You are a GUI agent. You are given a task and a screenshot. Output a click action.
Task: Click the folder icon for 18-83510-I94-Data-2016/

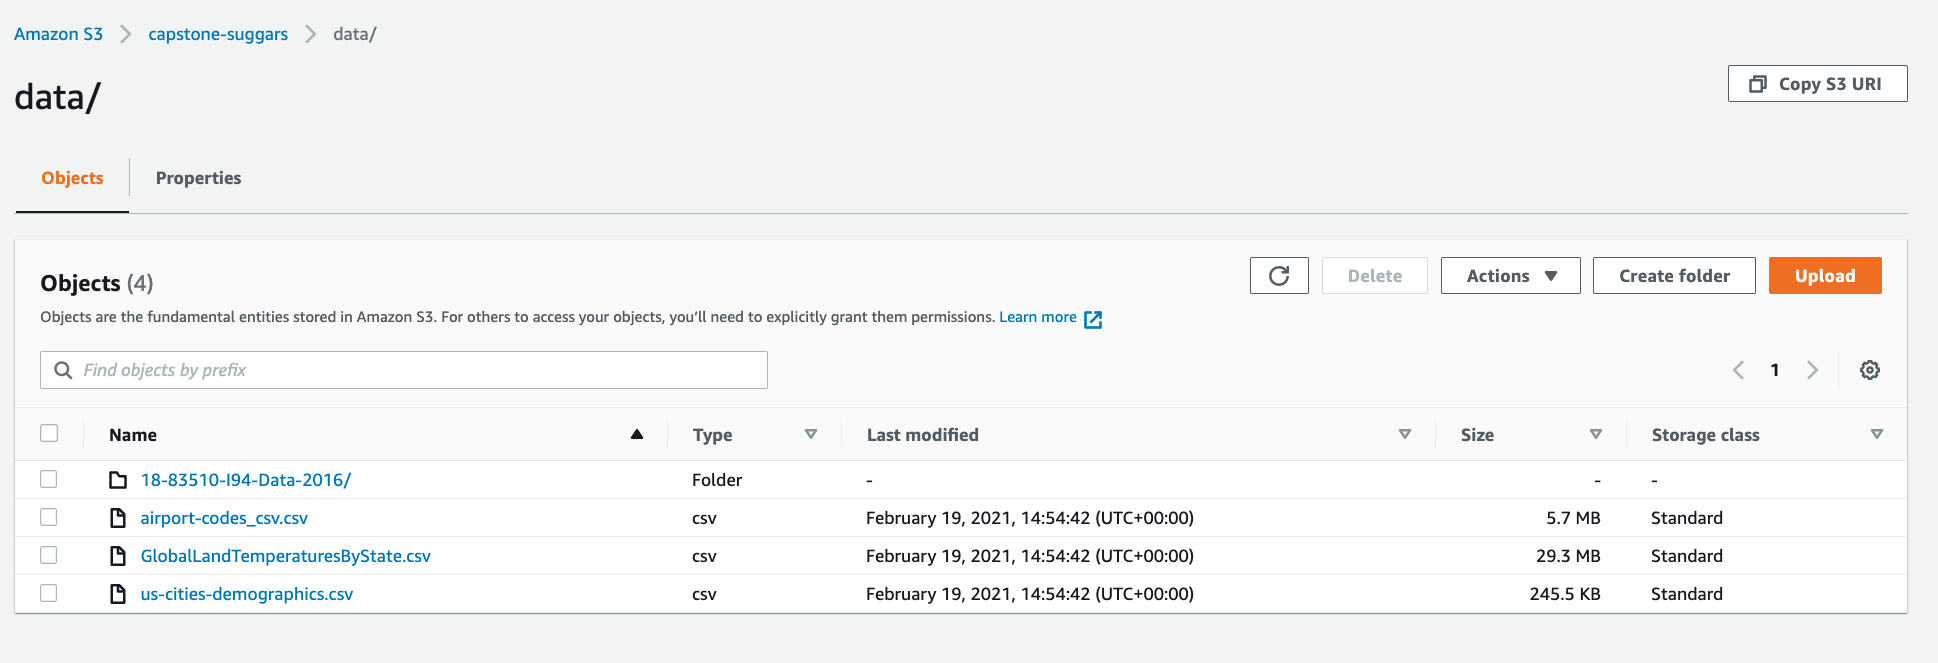pos(118,480)
